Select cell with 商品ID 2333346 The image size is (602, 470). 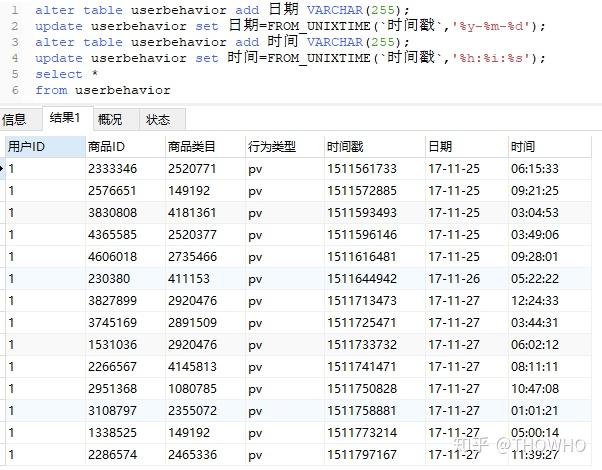tap(113, 169)
